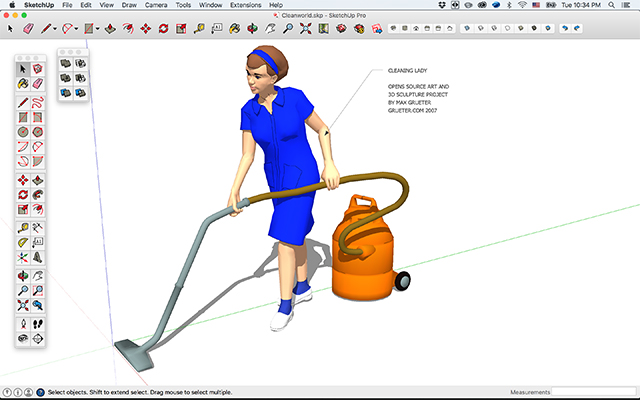Click the Redo arrow in toolbar
The width and height of the screenshot is (640, 400).
coord(577,28)
